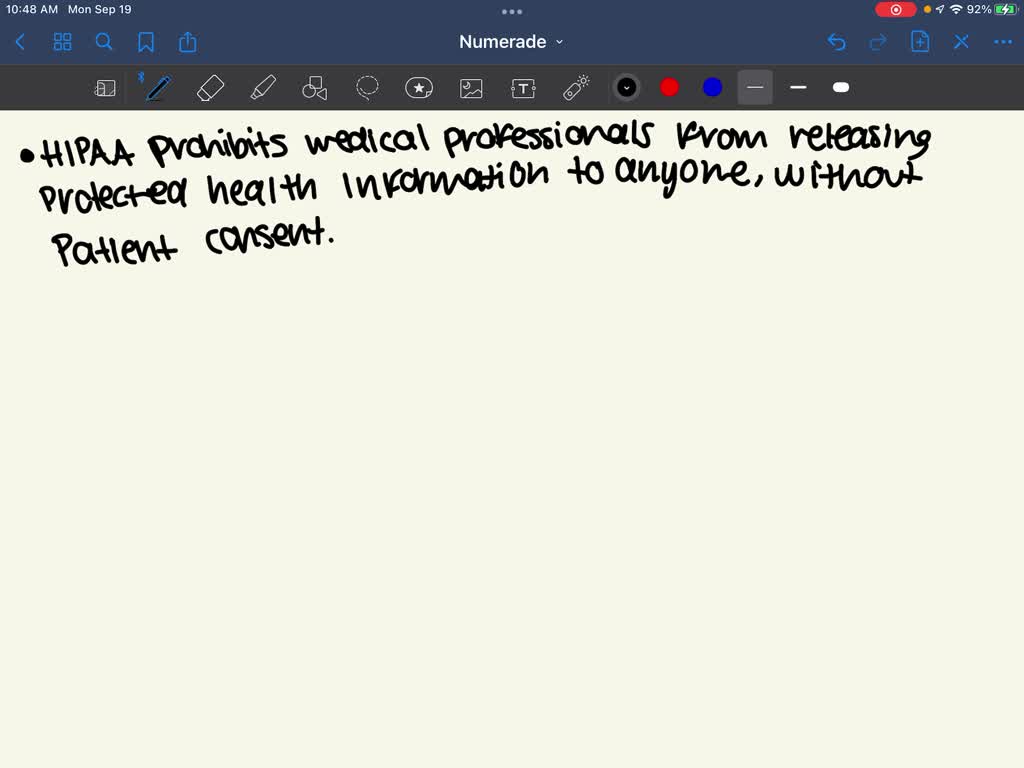1024x768 pixels.
Task: Toggle the zoom window tool
Action: 105,88
